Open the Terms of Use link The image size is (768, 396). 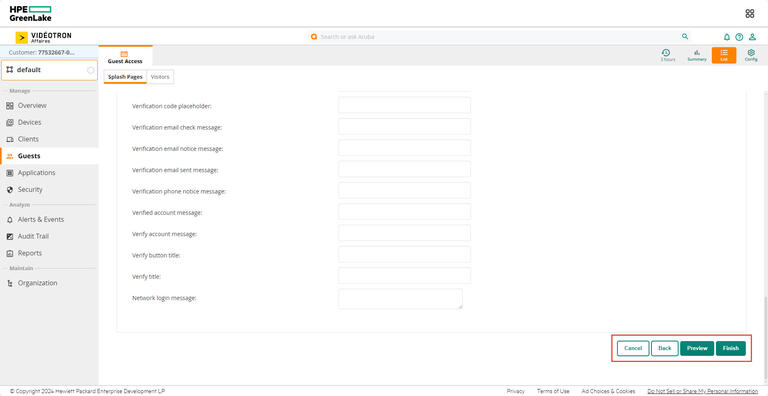[x=552, y=391]
